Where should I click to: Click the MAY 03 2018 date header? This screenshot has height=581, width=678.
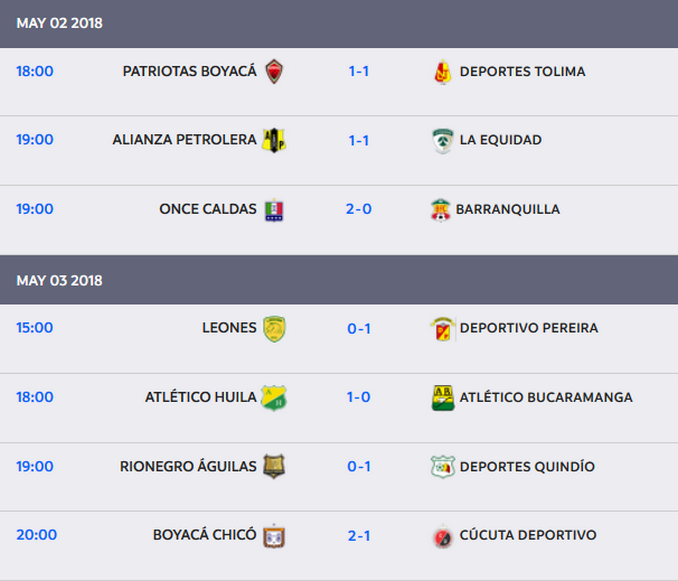click(59, 280)
